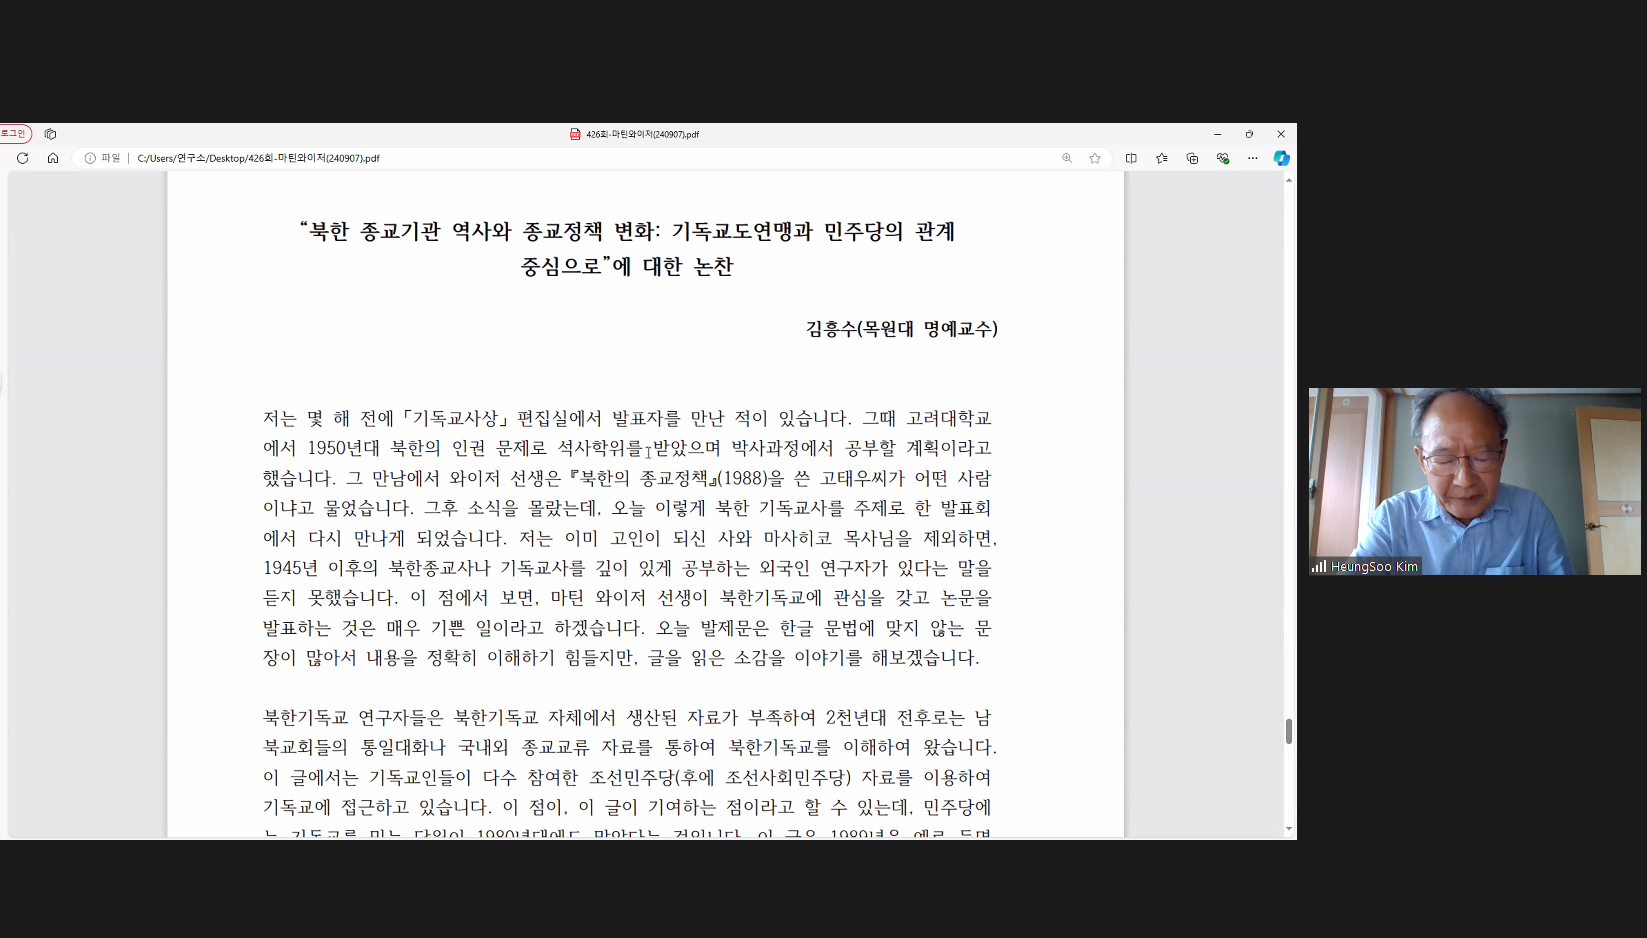This screenshot has height=938, width=1647.
Task: Click the line starting 1945년 이후의 북한종교사나
Action: click(x=627, y=568)
